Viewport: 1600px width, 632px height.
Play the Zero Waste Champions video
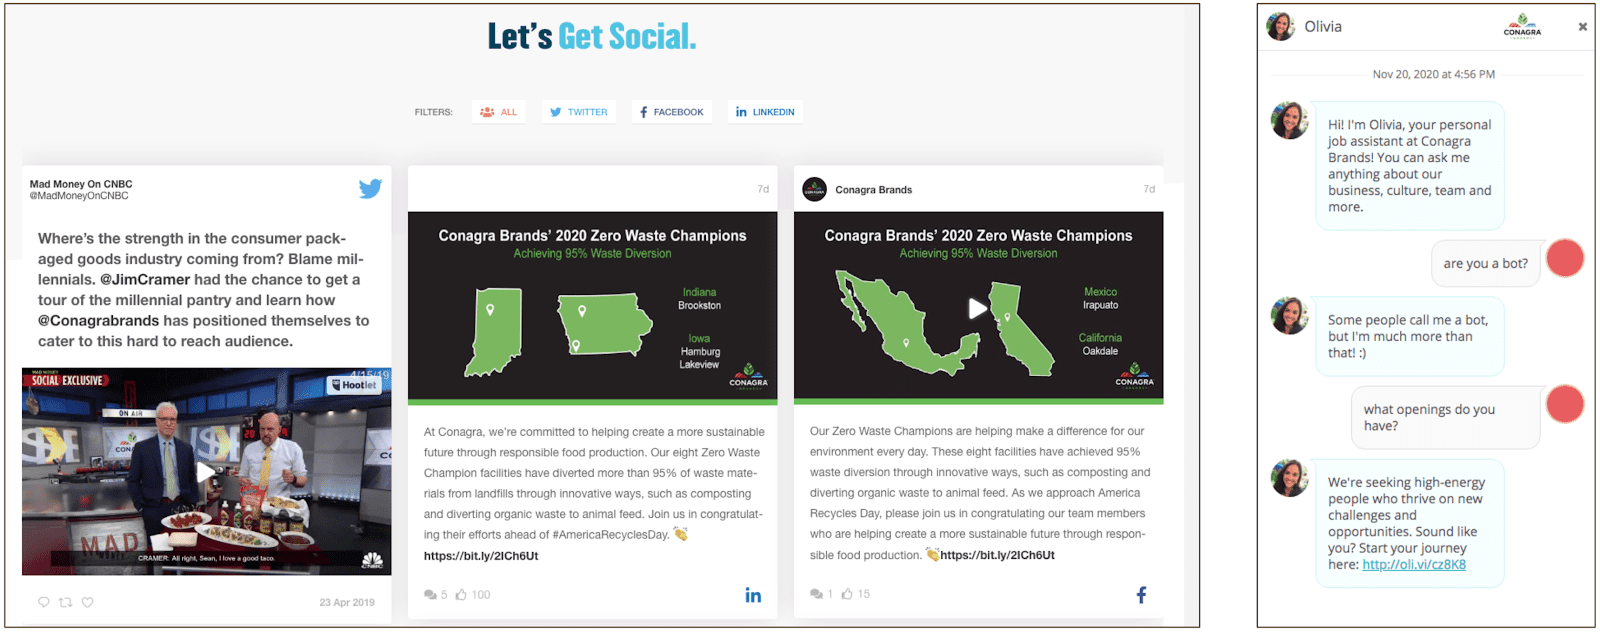(x=977, y=308)
